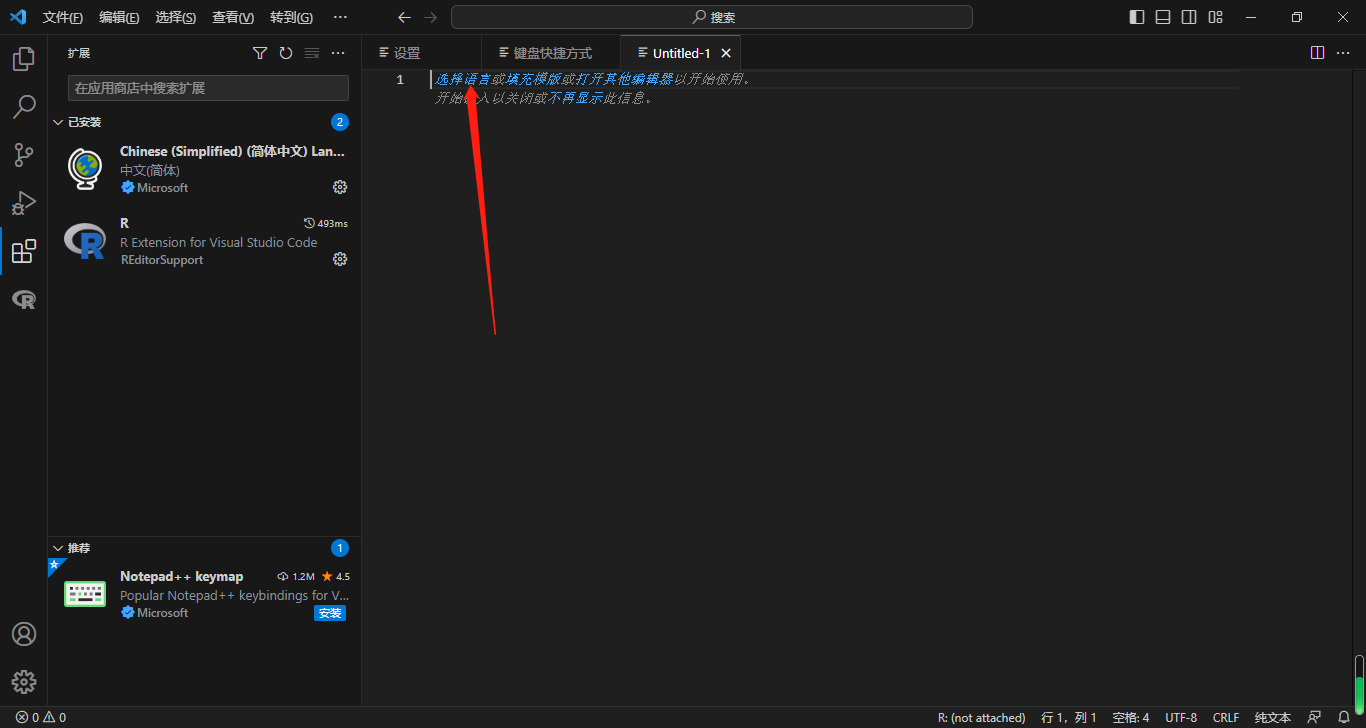1366x728 pixels.
Task: Open the notifications bell
Action: [x=1344, y=717]
